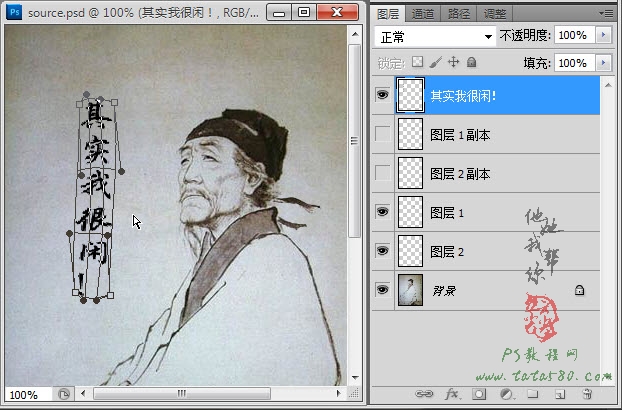This screenshot has height=410, width=622.
Task: Click the lock icon on 背景 layer
Action: [579, 290]
